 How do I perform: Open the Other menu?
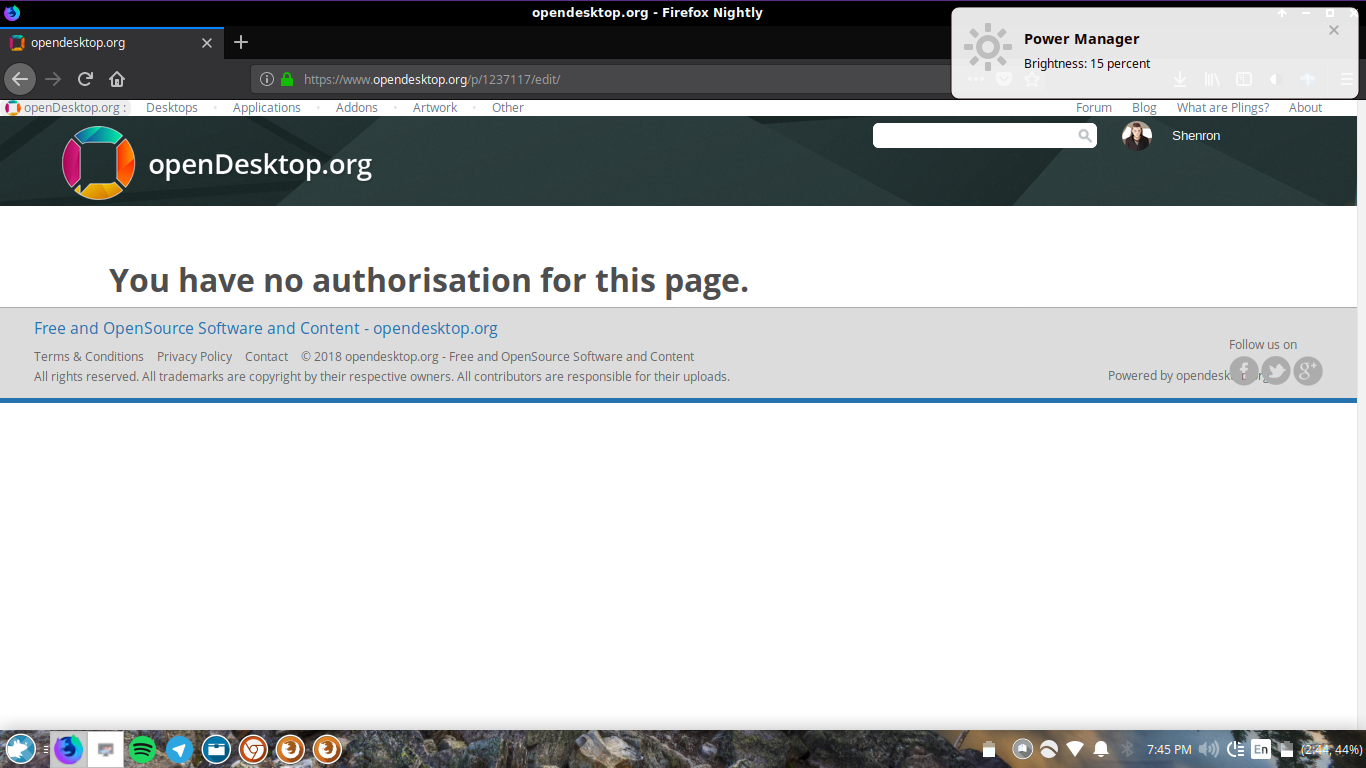click(x=508, y=108)
